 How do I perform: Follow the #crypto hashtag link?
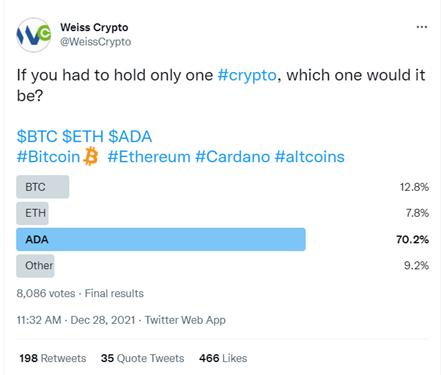pos(247,75)
